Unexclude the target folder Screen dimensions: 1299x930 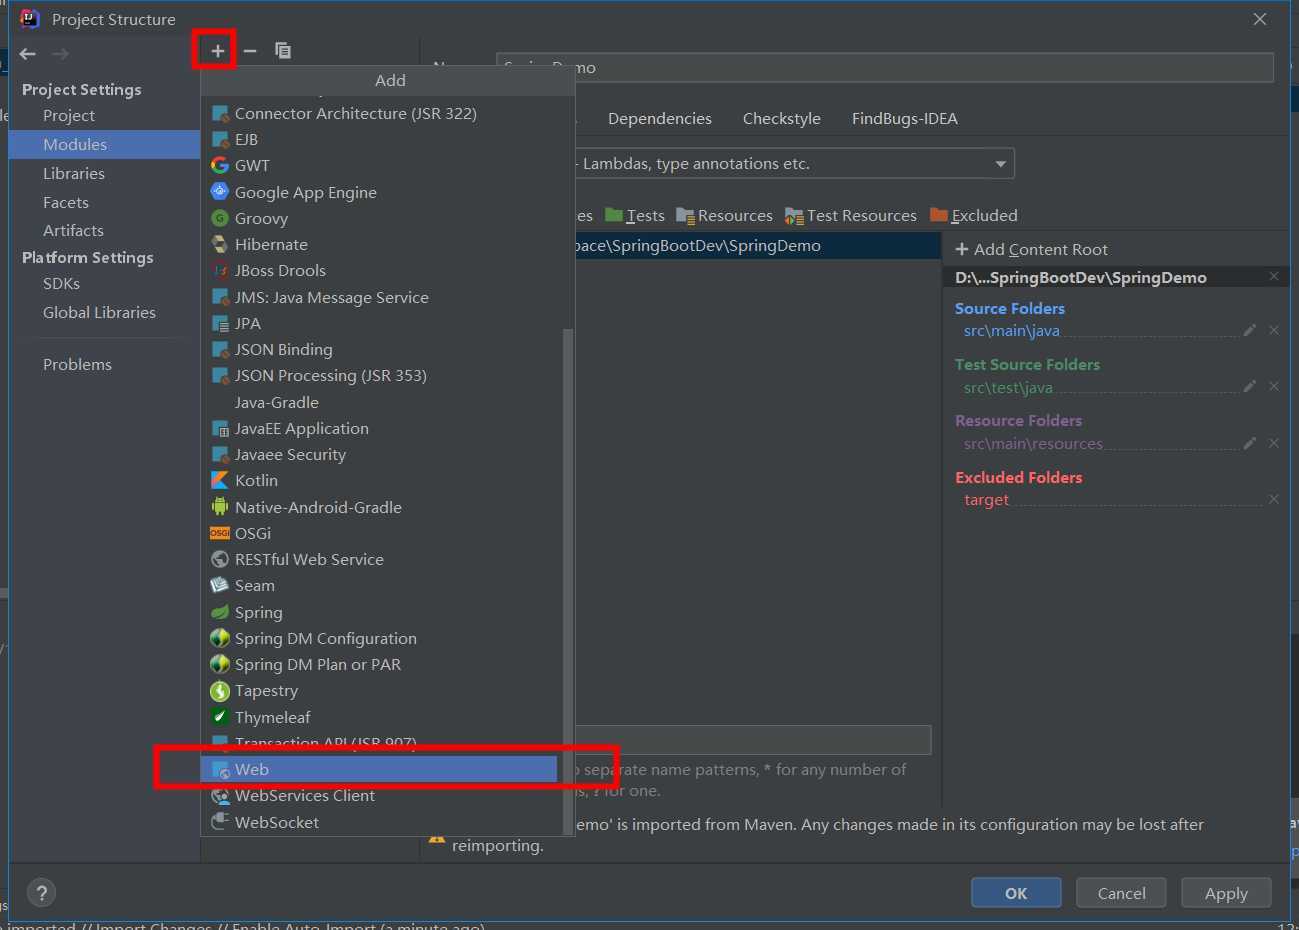(x=1274, y=499)
